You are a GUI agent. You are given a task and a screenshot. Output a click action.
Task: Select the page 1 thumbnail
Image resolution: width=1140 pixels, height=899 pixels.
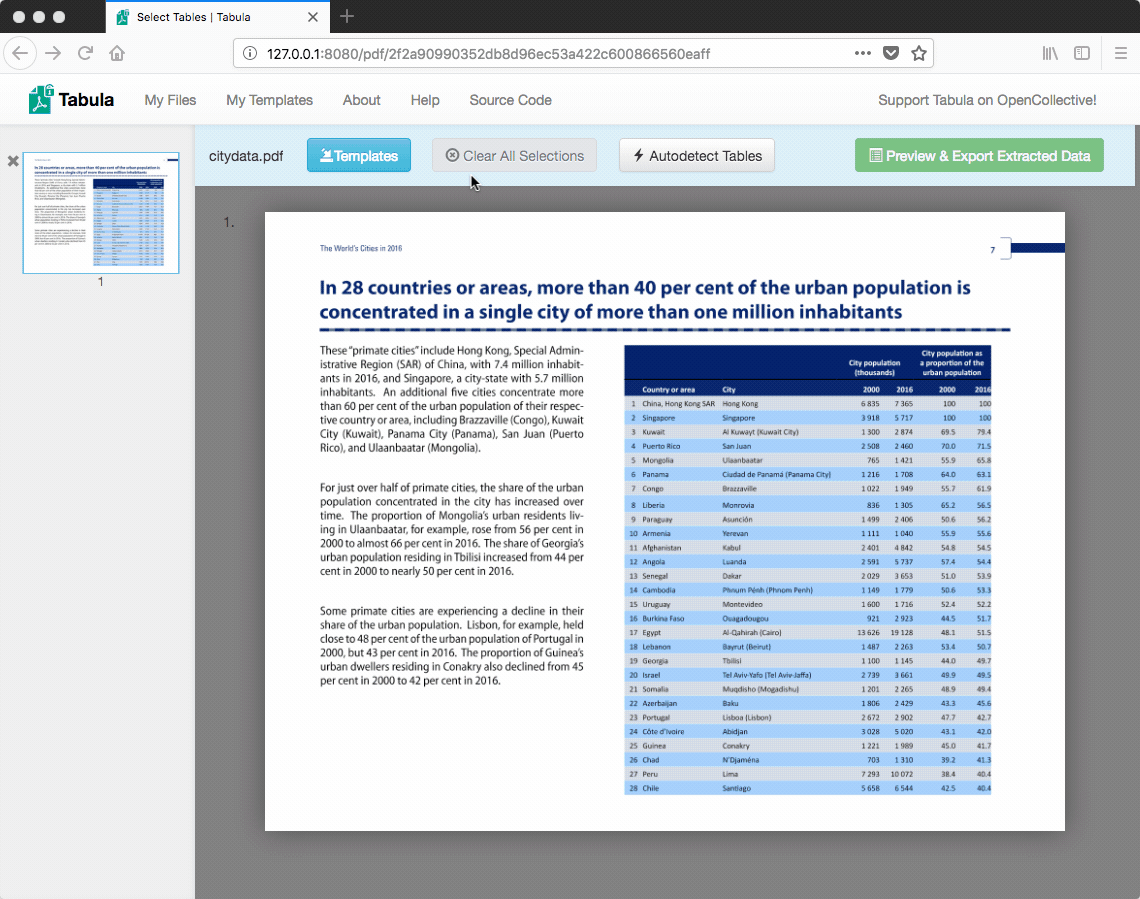pos(101,213)
